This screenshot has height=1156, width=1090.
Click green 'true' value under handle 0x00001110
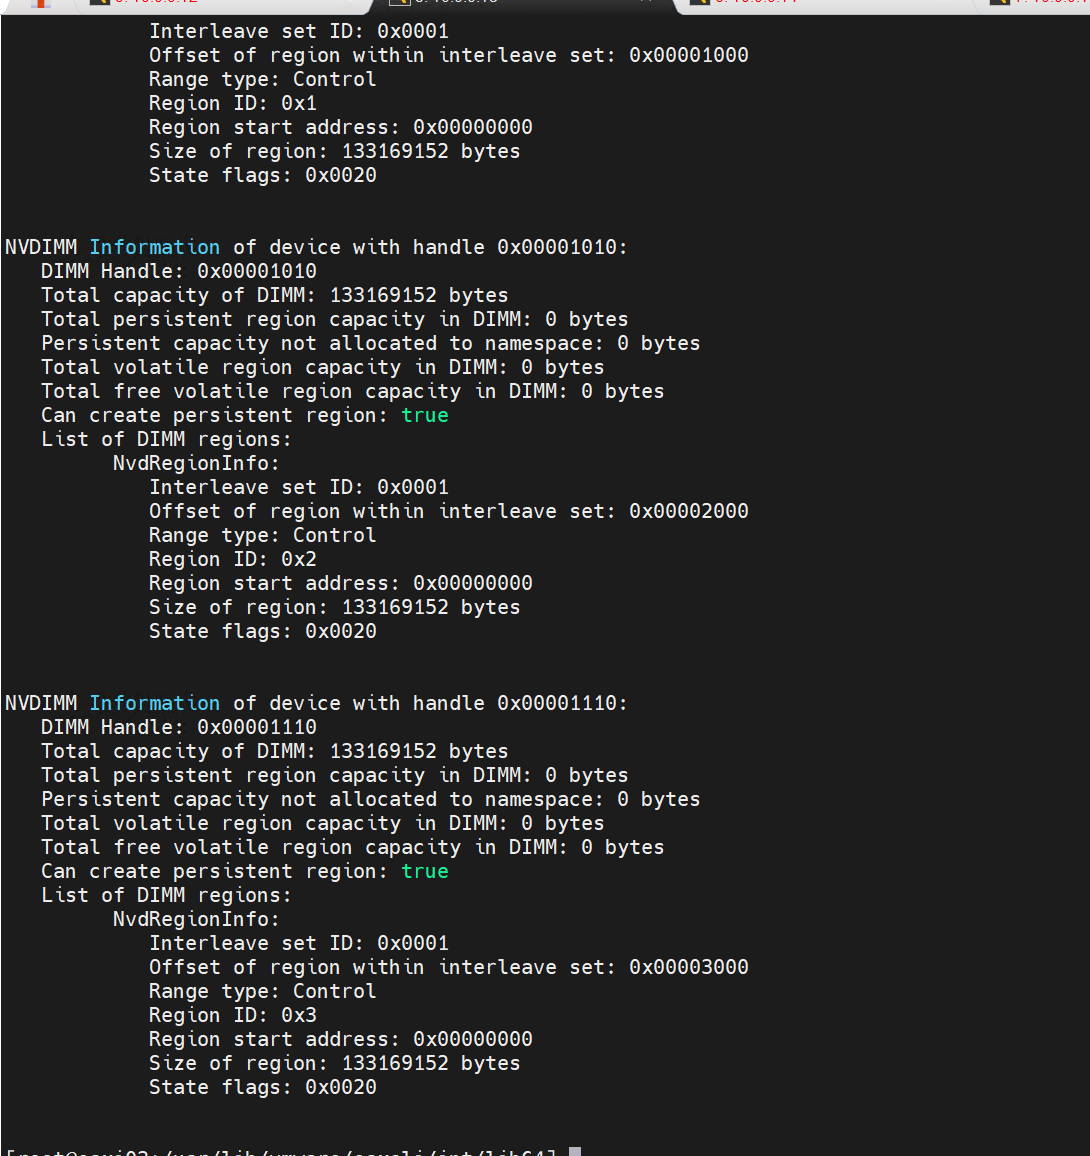(x=425, y=871)
